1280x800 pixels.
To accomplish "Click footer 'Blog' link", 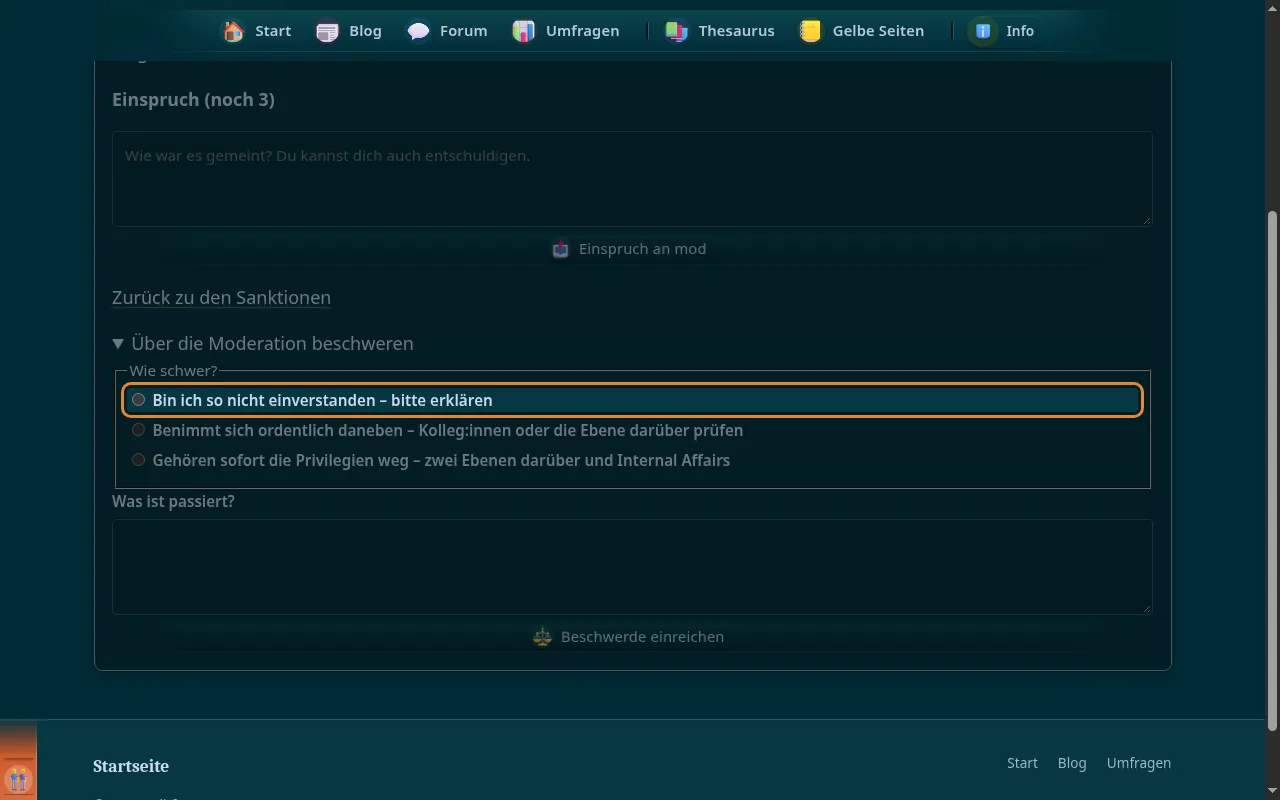I will [1072, 763].
